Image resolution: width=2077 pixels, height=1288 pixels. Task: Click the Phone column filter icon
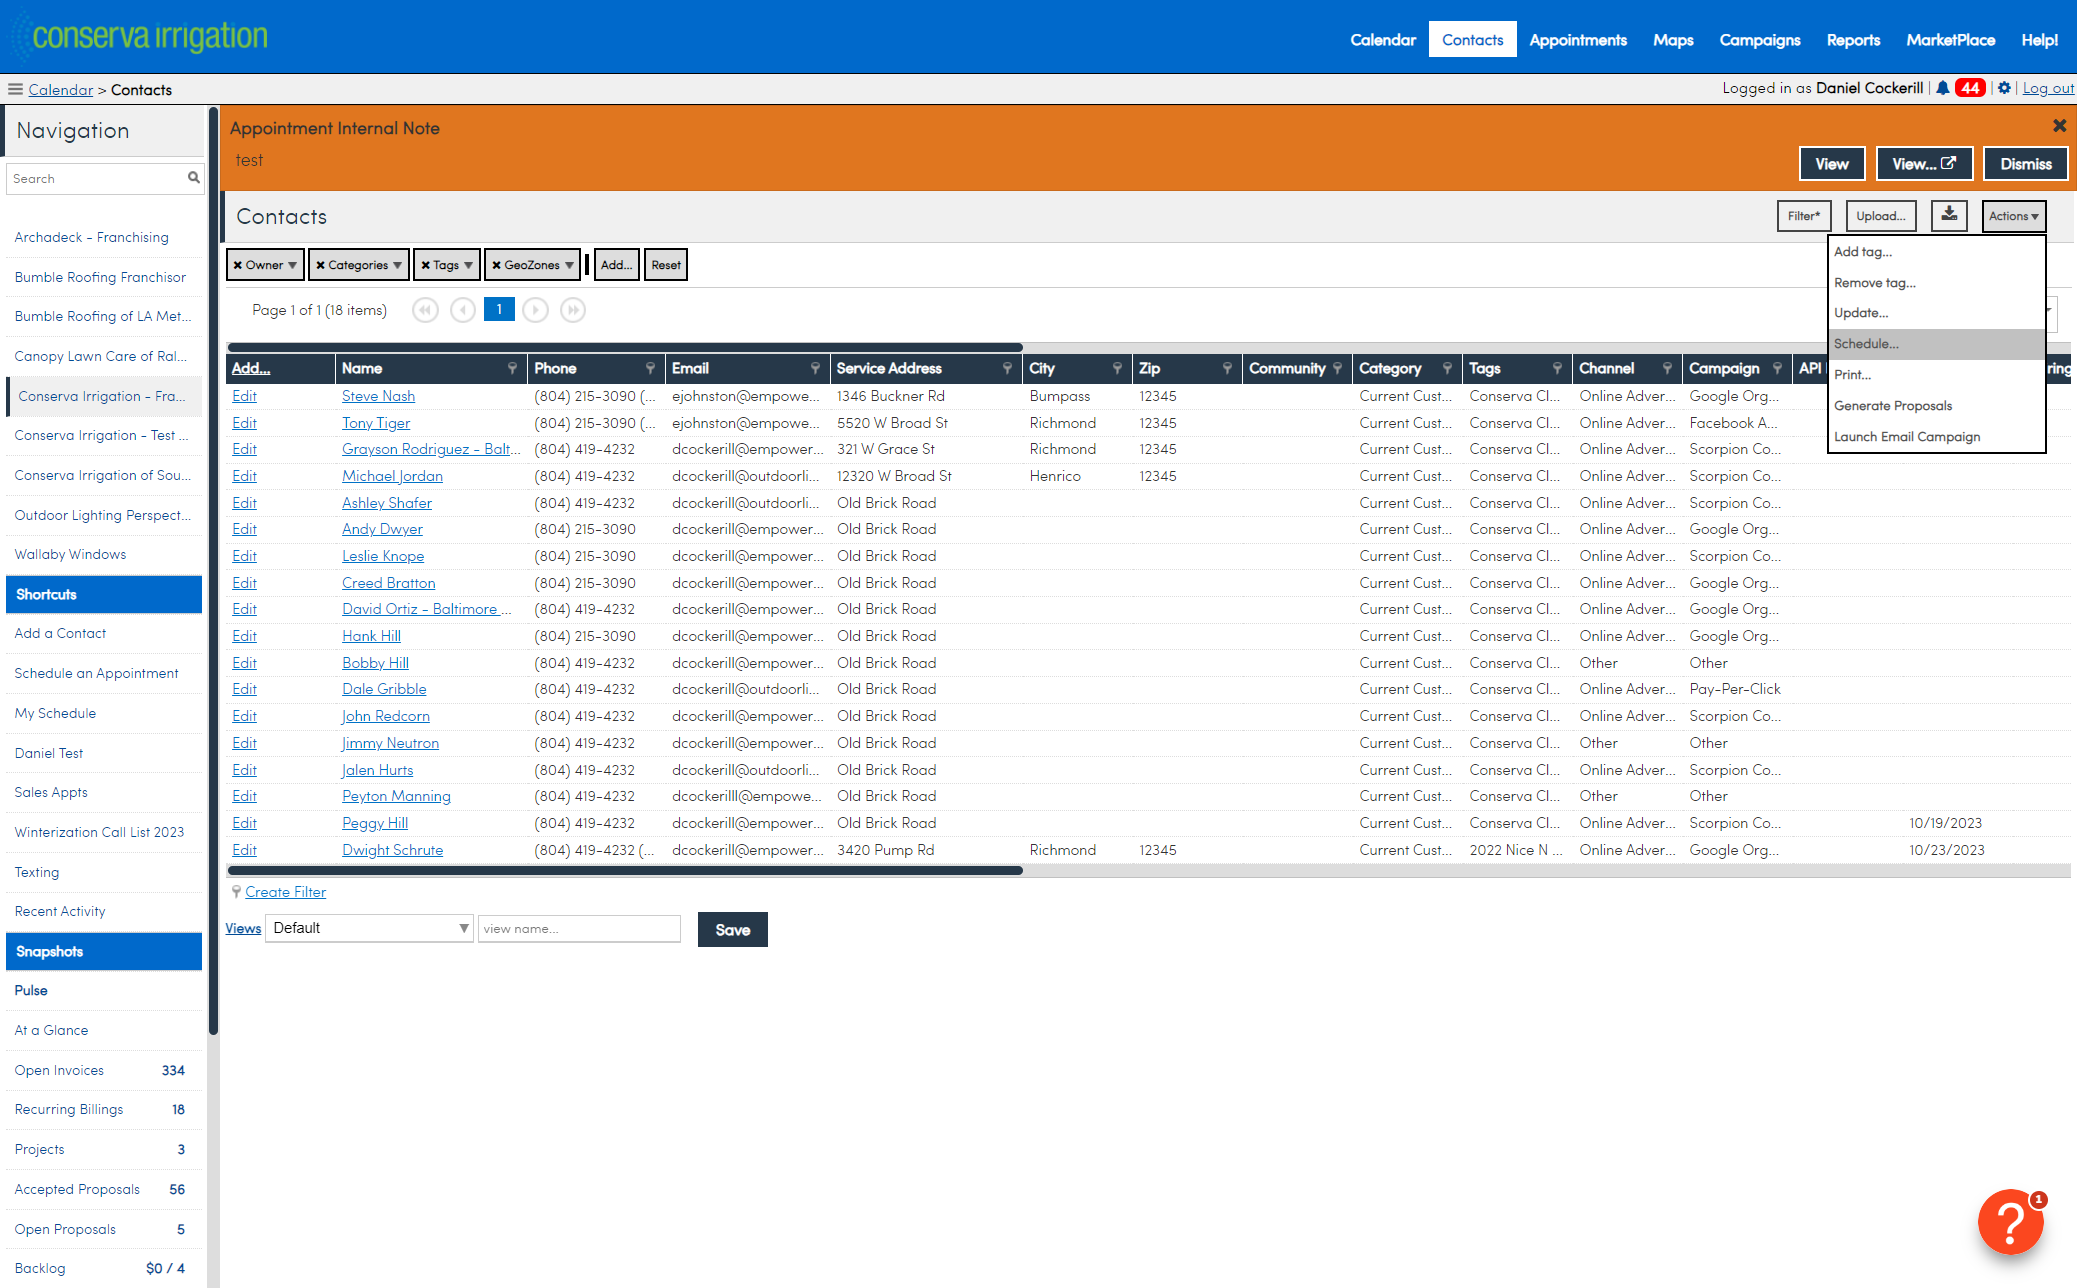coord(650,368)
